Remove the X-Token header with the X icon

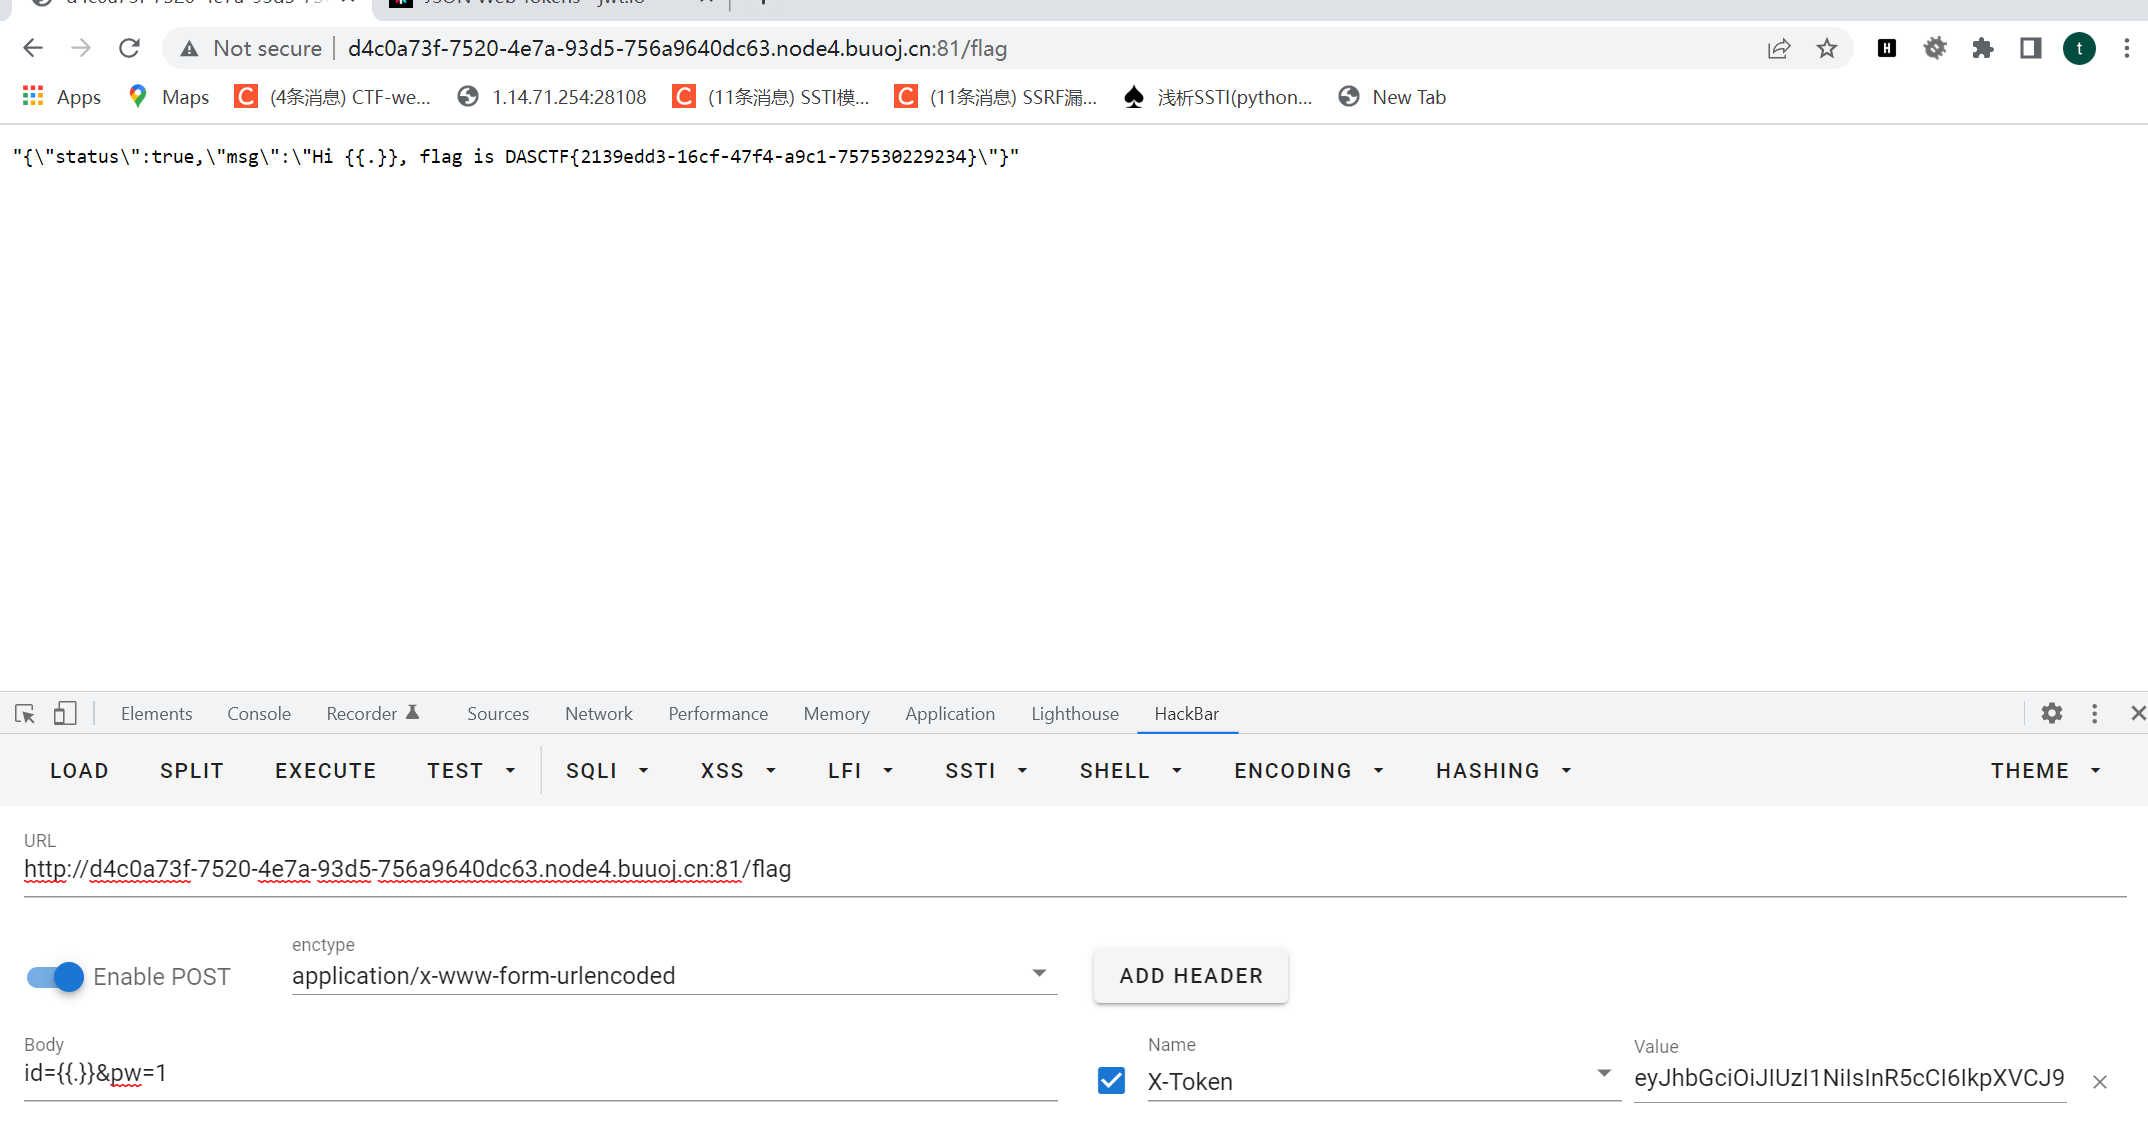[2099, 1081]
